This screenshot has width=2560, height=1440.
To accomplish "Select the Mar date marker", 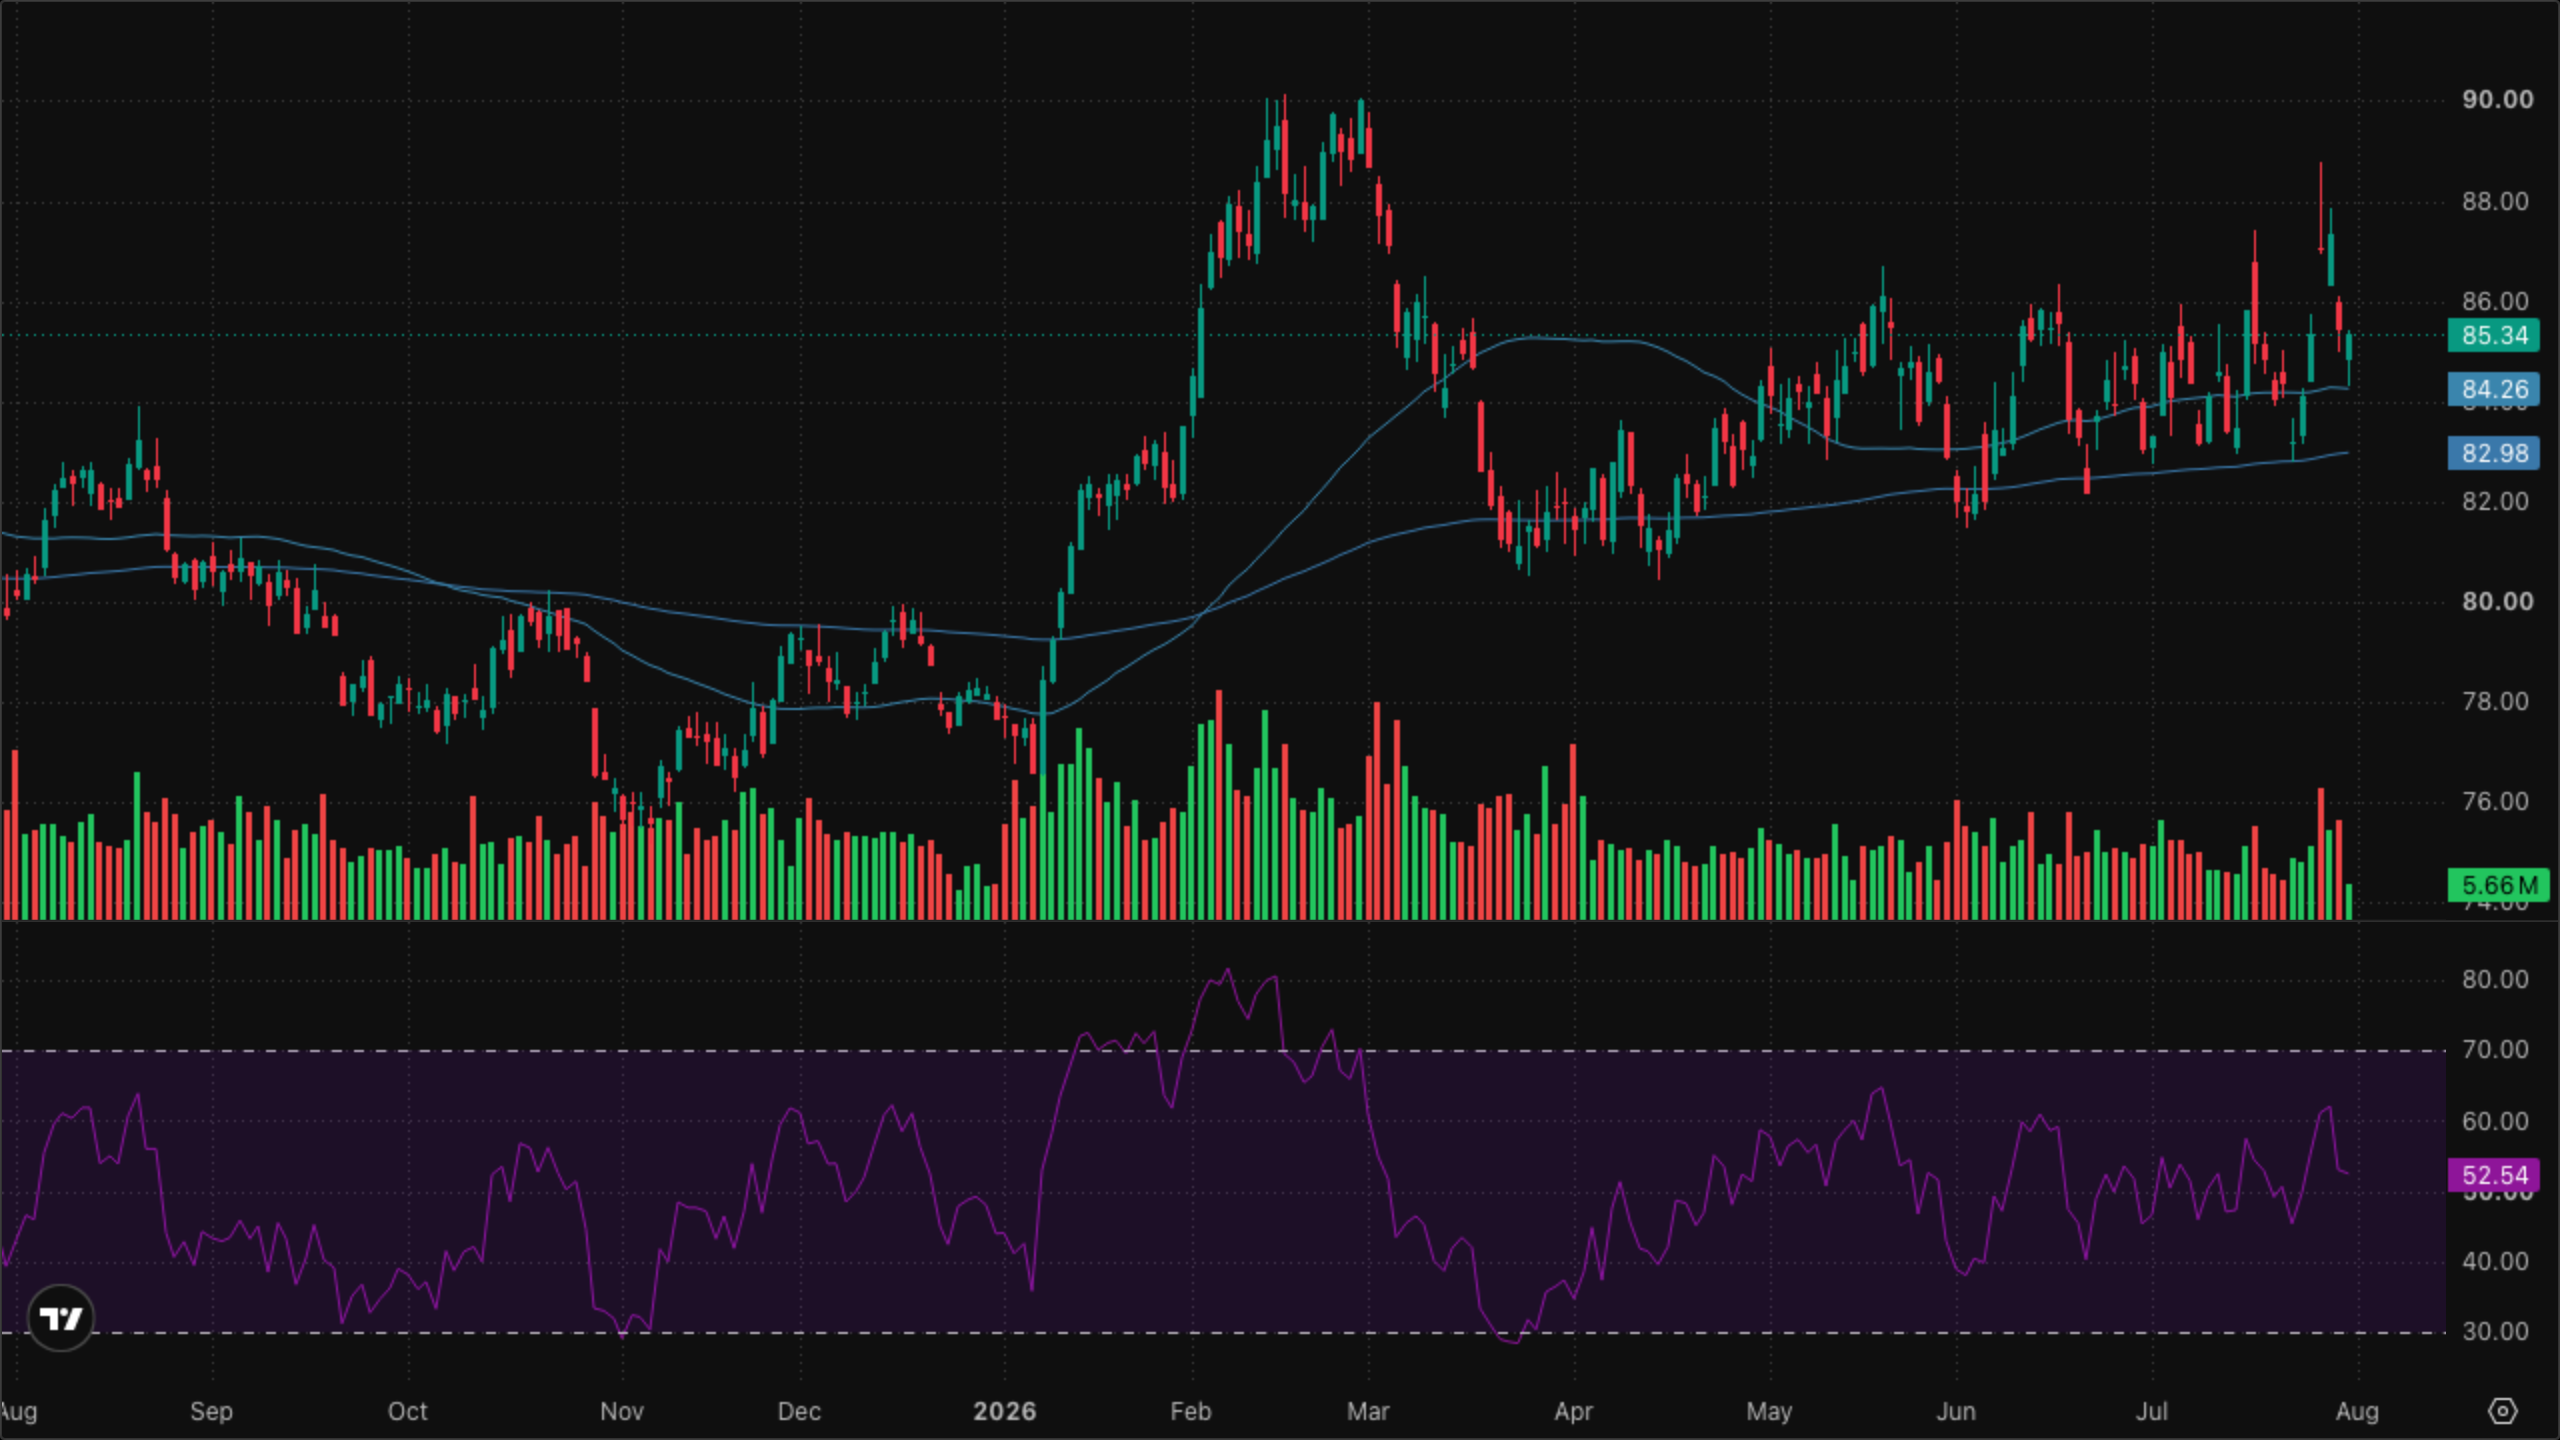I will click(x=1367, y=1411).
